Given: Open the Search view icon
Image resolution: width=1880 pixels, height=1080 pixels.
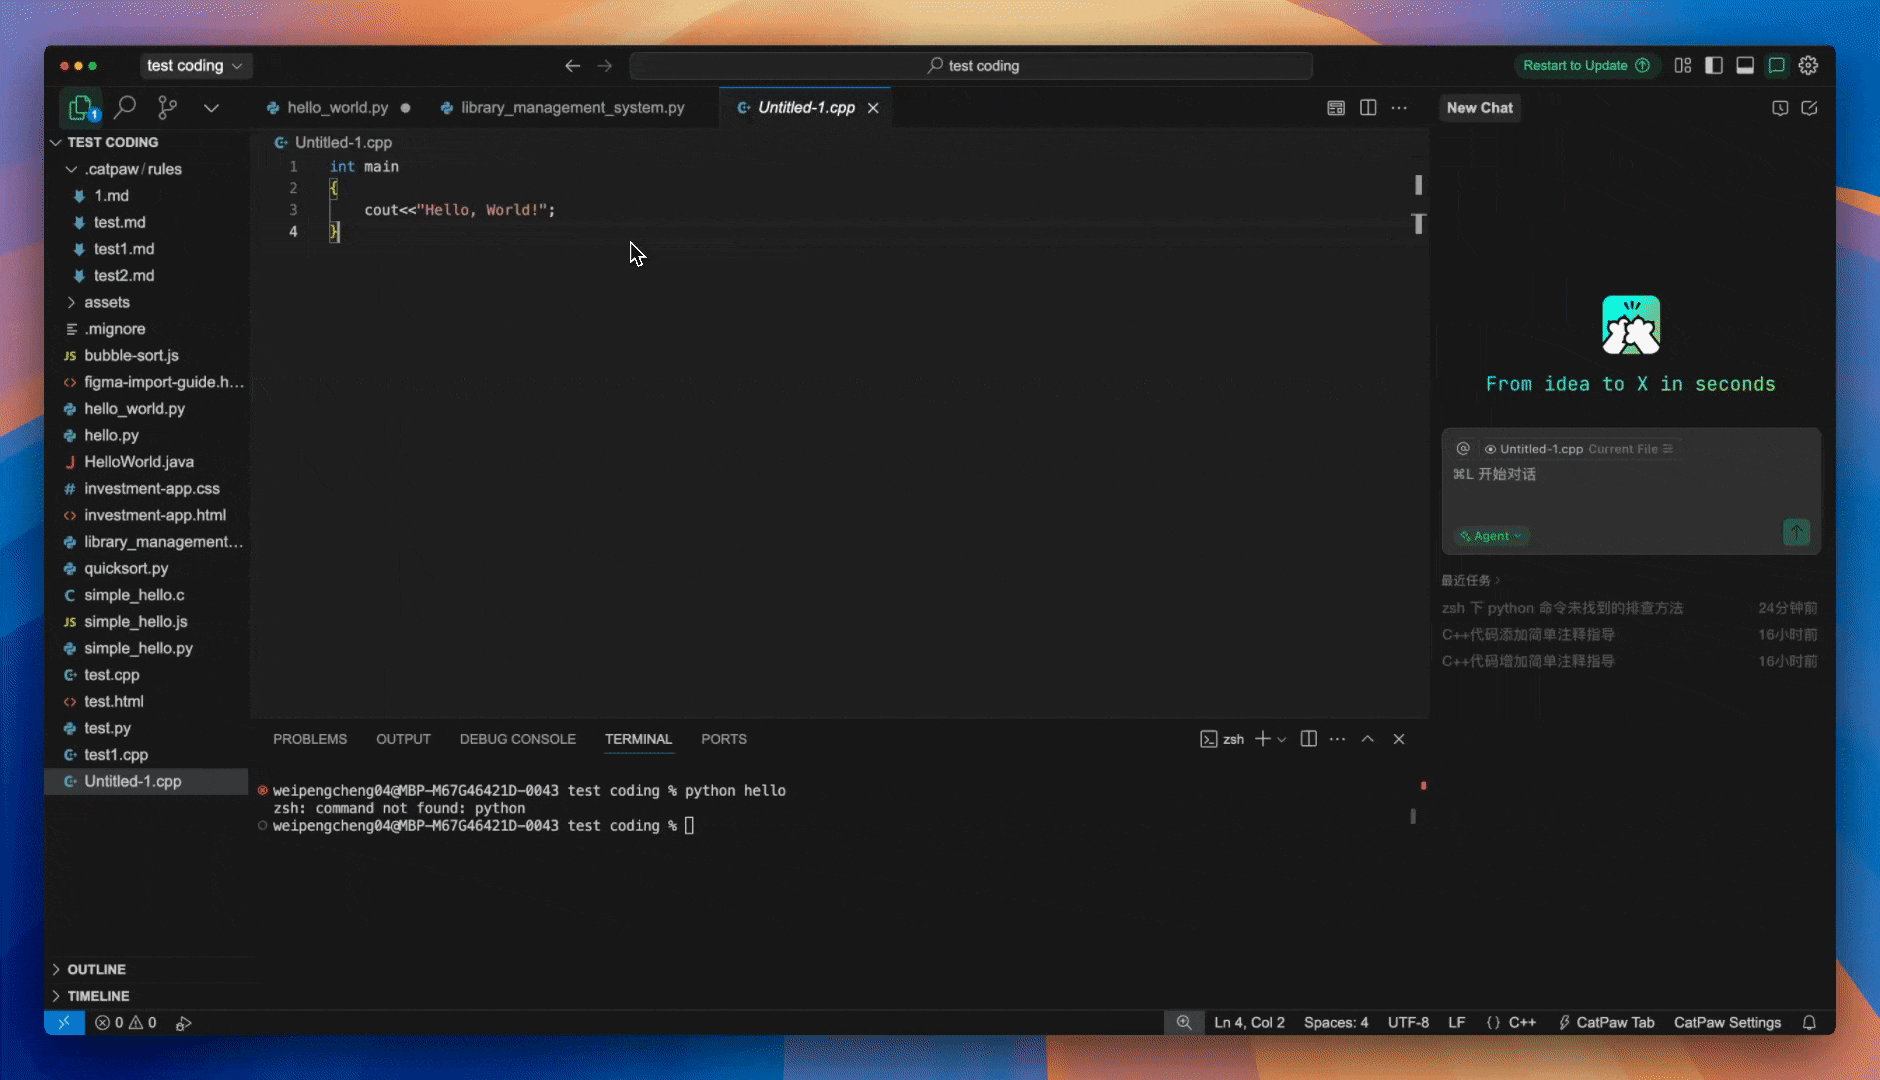Looking at the screenshot, I should 125,107.
